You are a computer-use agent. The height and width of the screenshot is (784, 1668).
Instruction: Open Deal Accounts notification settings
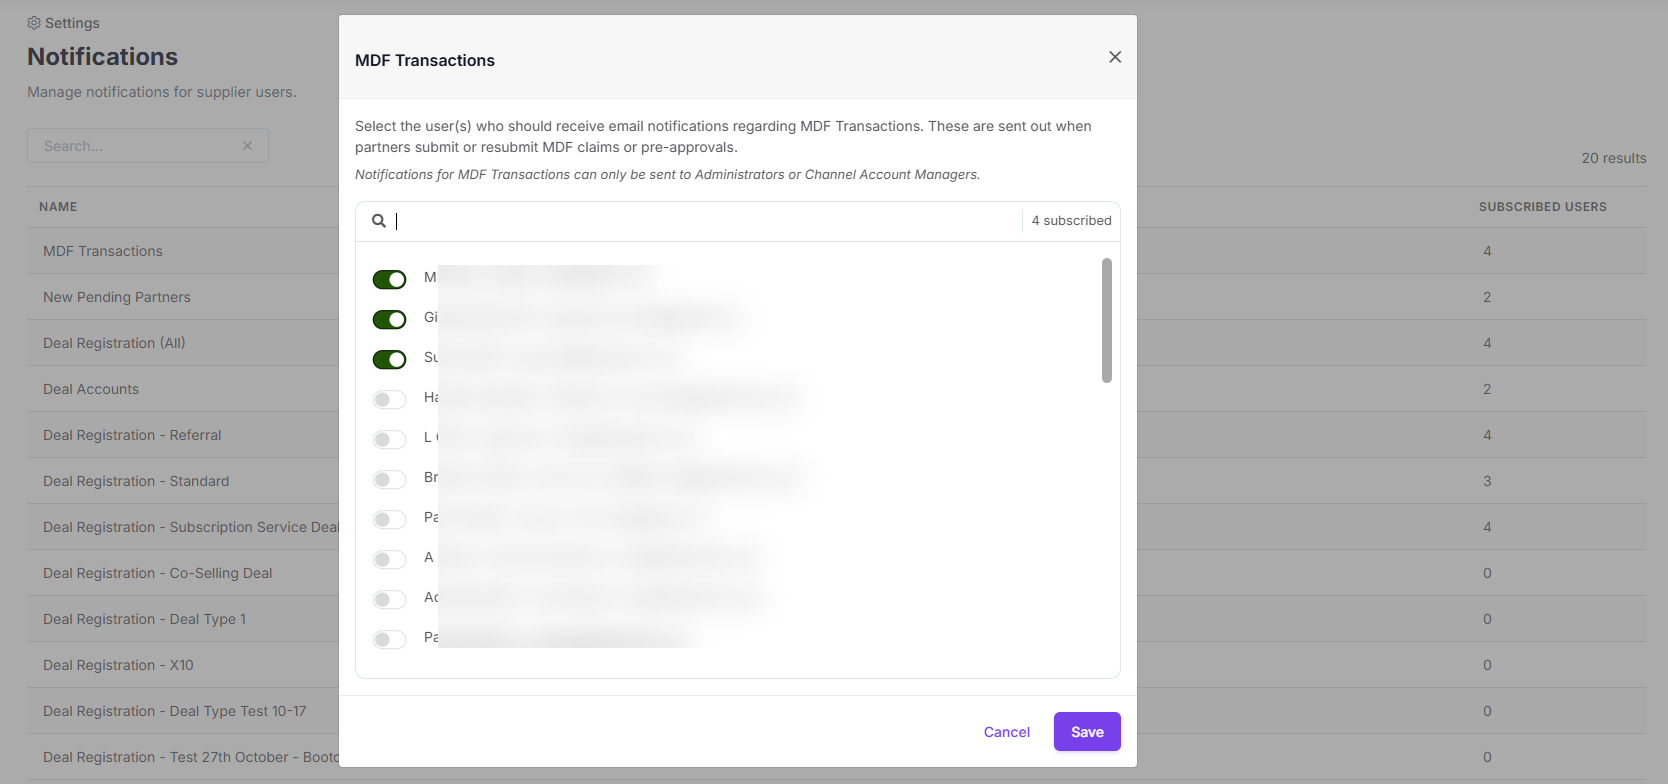tap(90, 389)
